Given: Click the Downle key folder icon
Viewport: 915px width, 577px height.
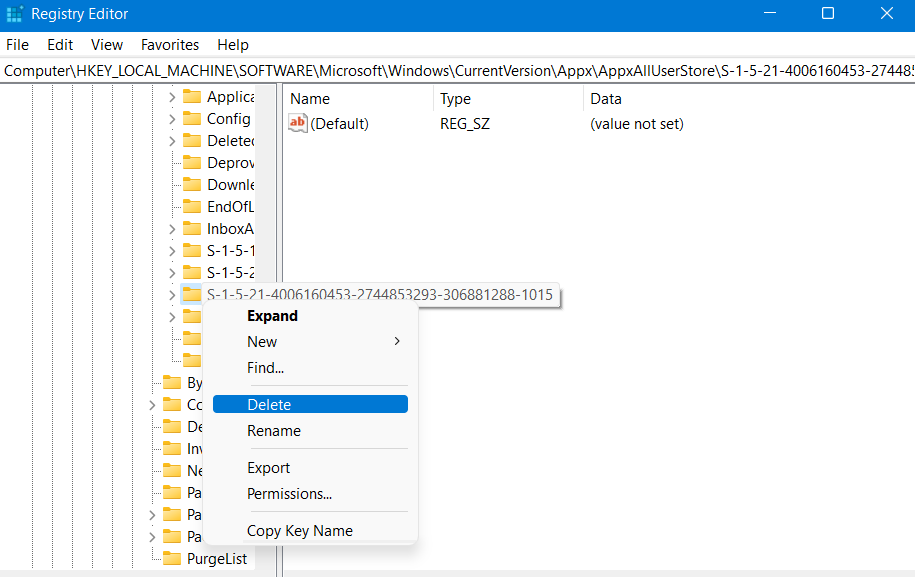Looking at the screenshot, I should pos(191,185).
